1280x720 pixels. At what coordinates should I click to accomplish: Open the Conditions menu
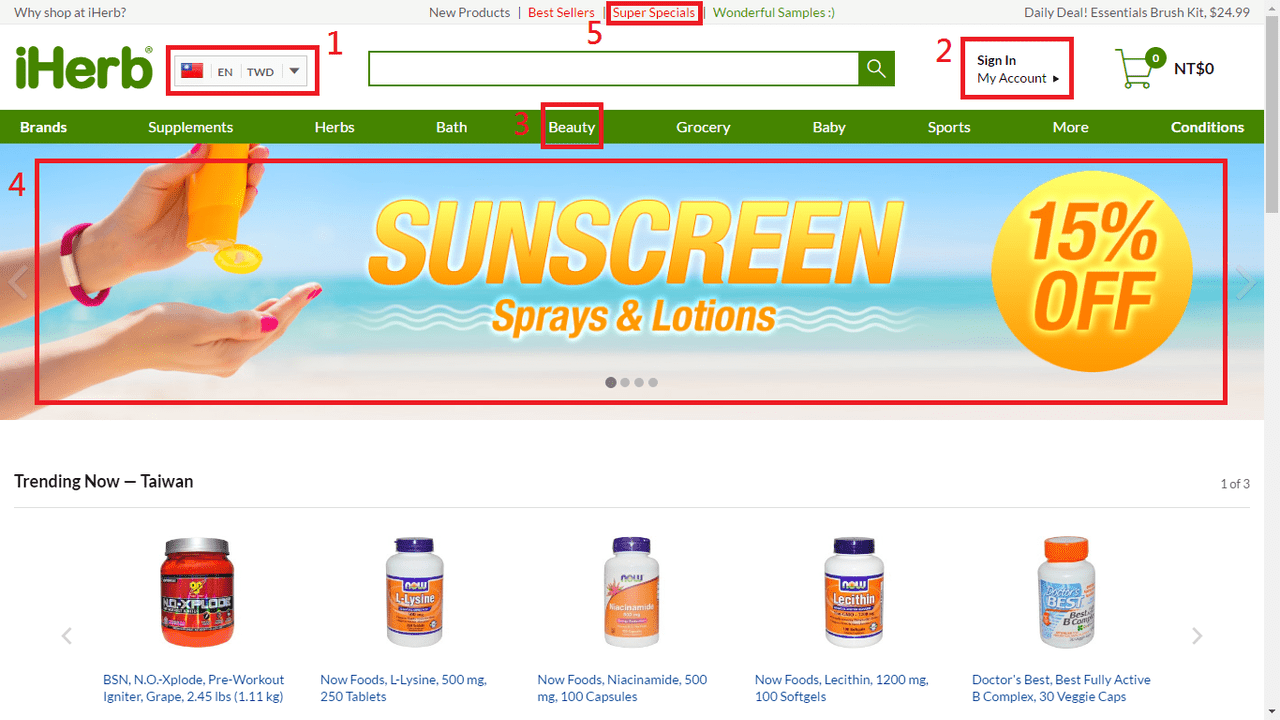pos(1208,127)
